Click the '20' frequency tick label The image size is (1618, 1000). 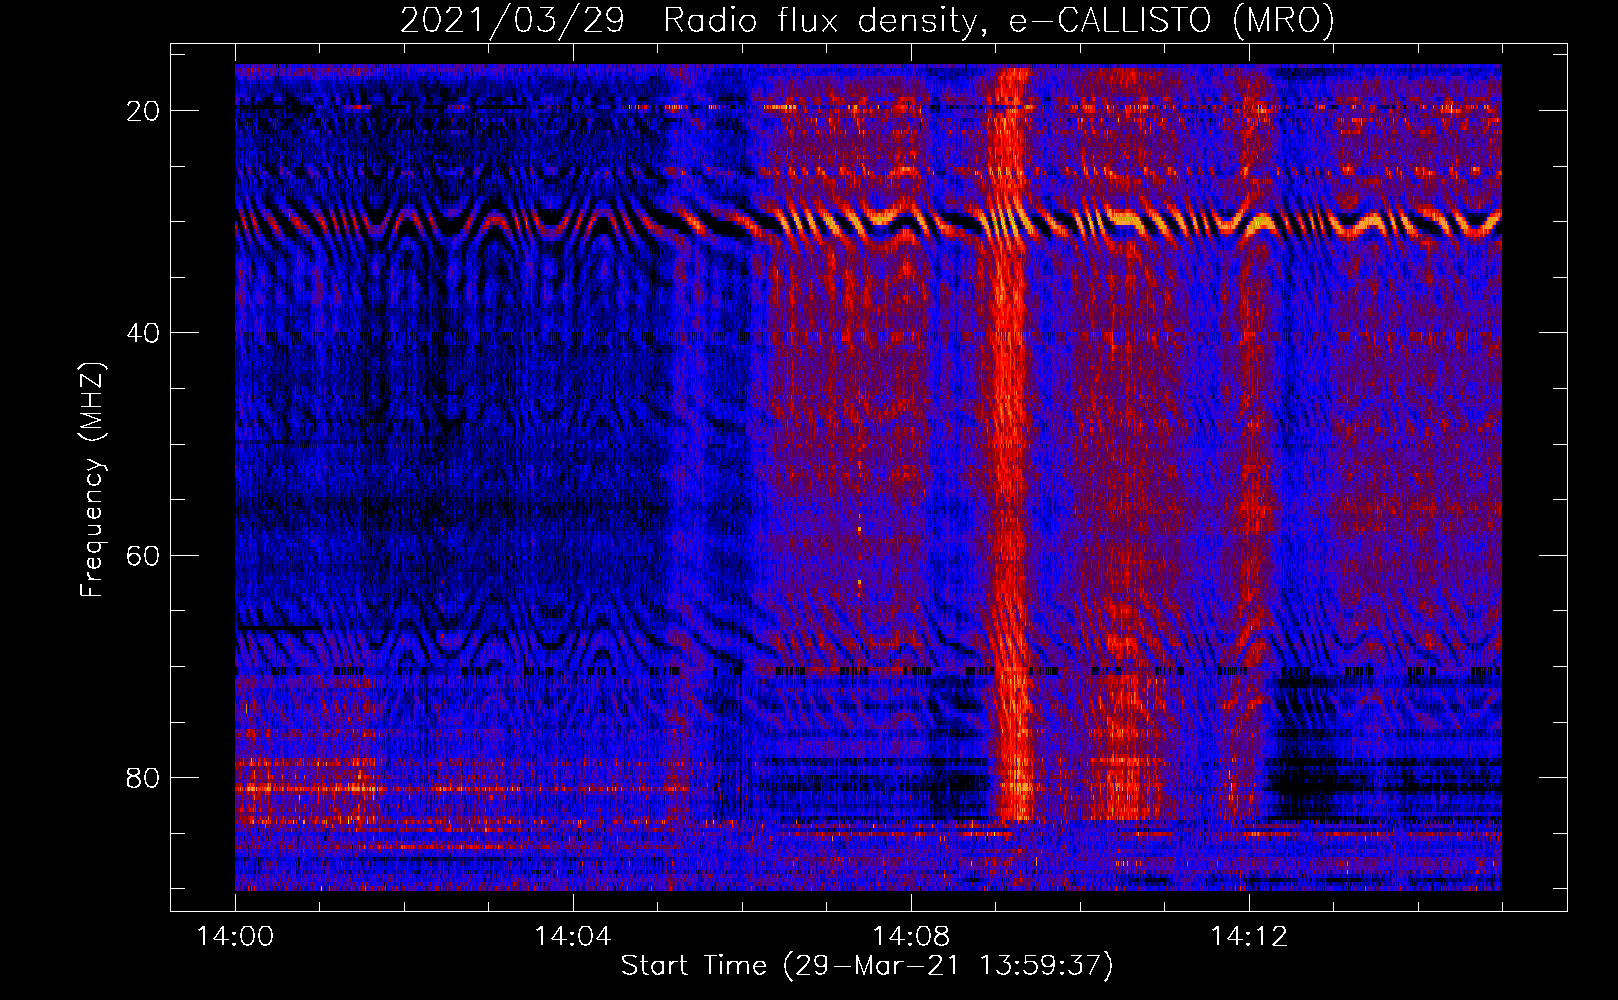coord(144,111)
